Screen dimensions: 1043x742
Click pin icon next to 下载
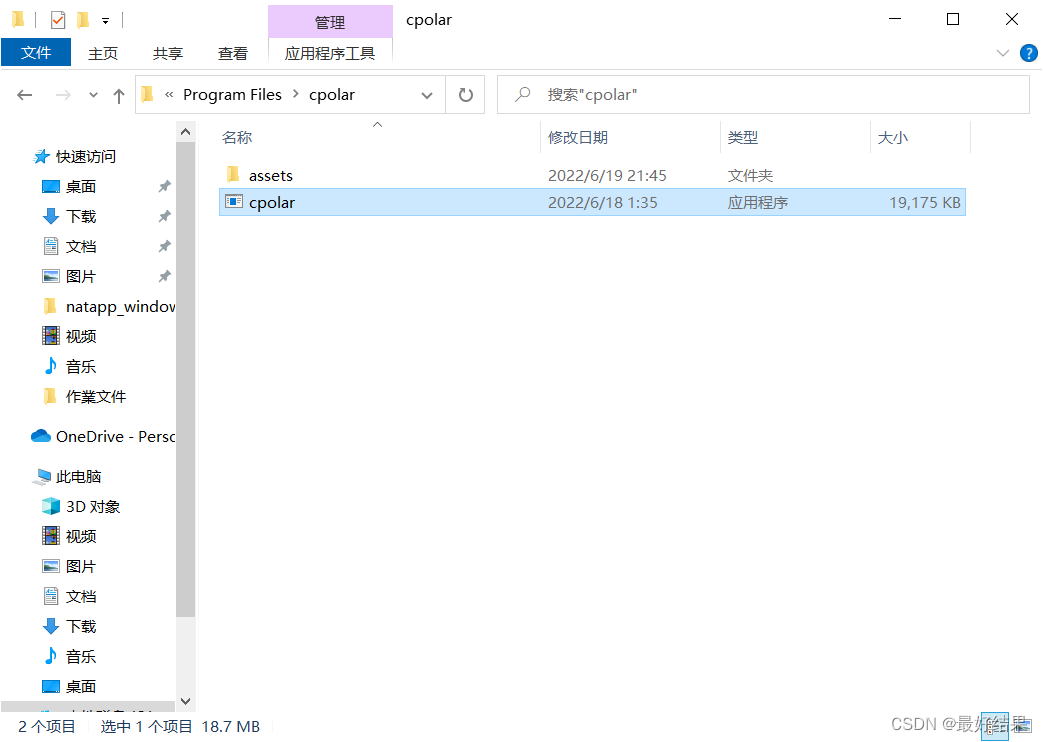click(x=164, y=216)
